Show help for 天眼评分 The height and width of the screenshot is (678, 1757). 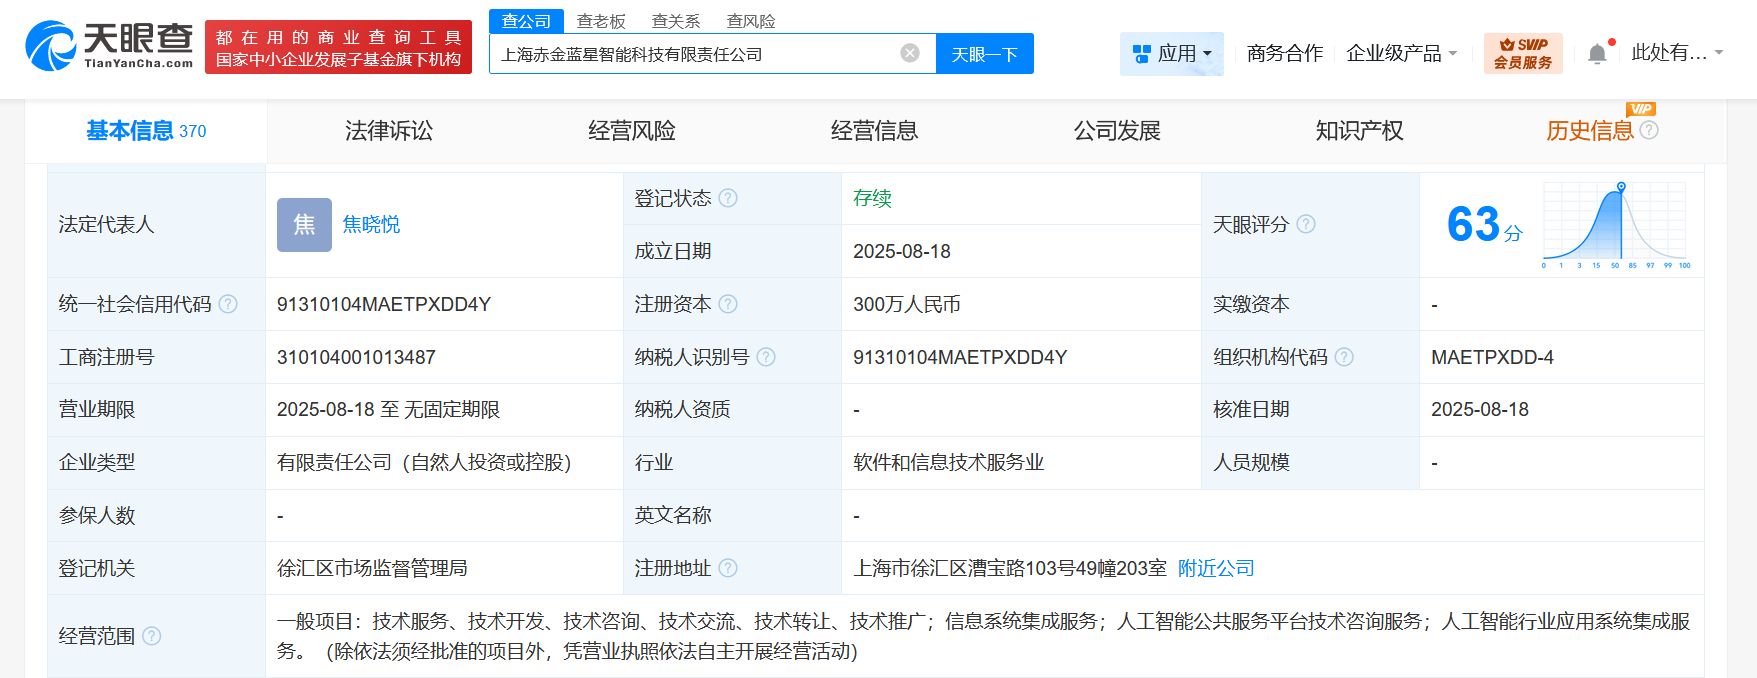[x=1306, y=224]
